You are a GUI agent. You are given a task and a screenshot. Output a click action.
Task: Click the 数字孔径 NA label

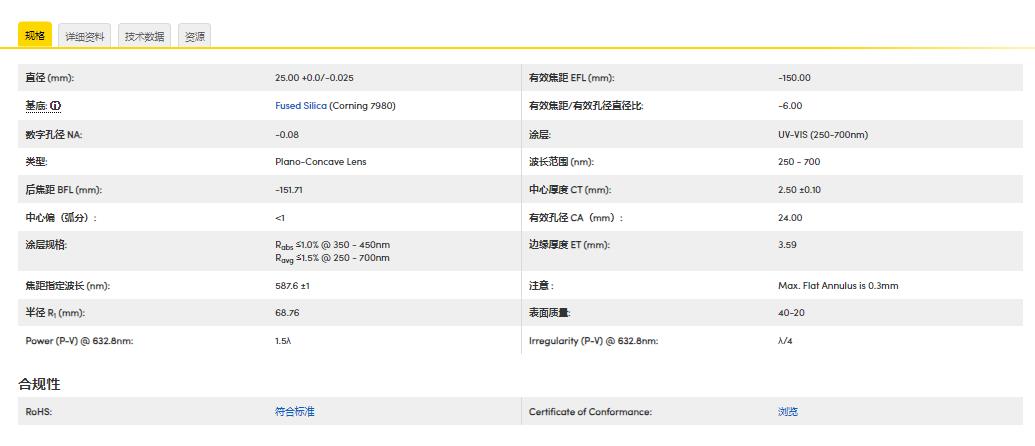point(54,135)
